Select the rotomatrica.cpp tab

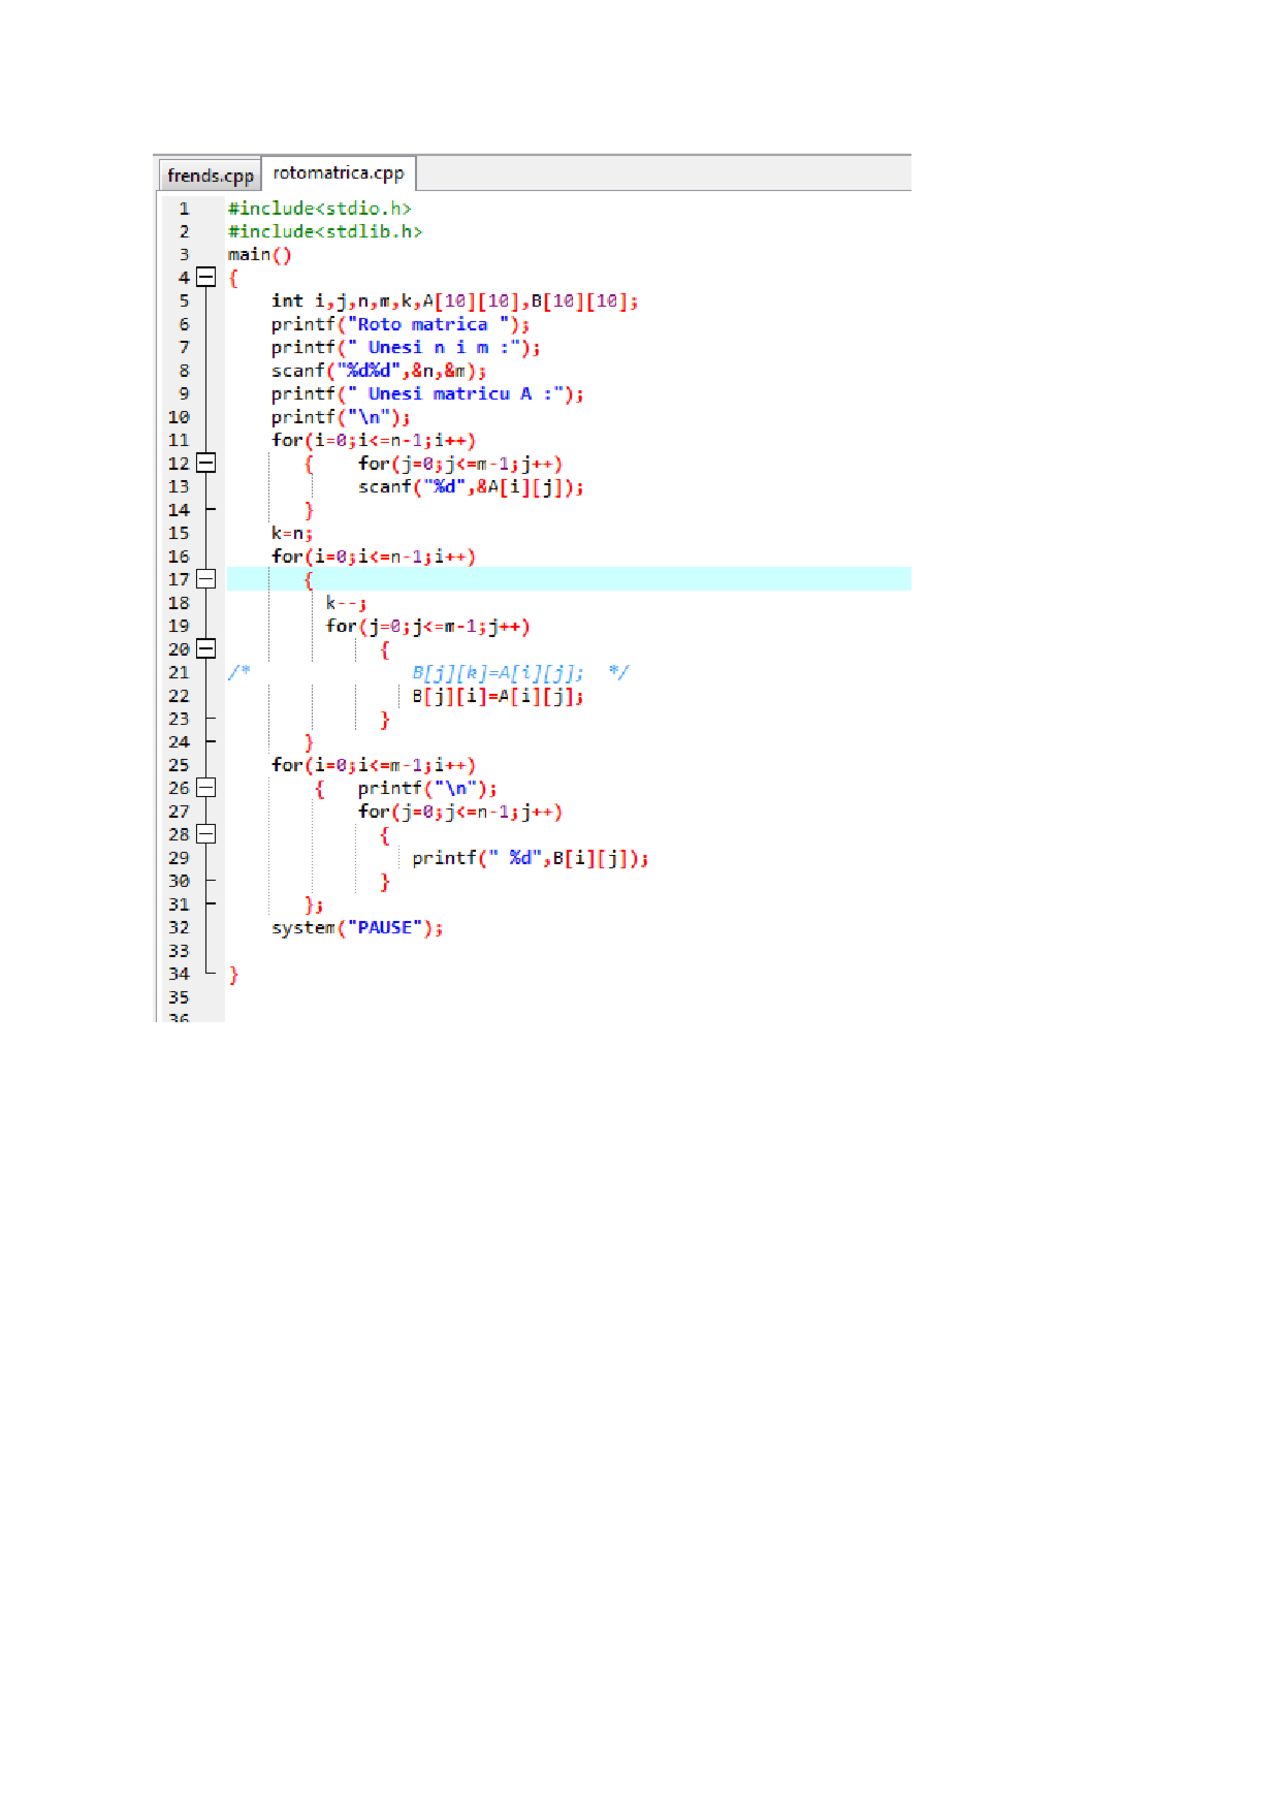(x=338, y=173)
